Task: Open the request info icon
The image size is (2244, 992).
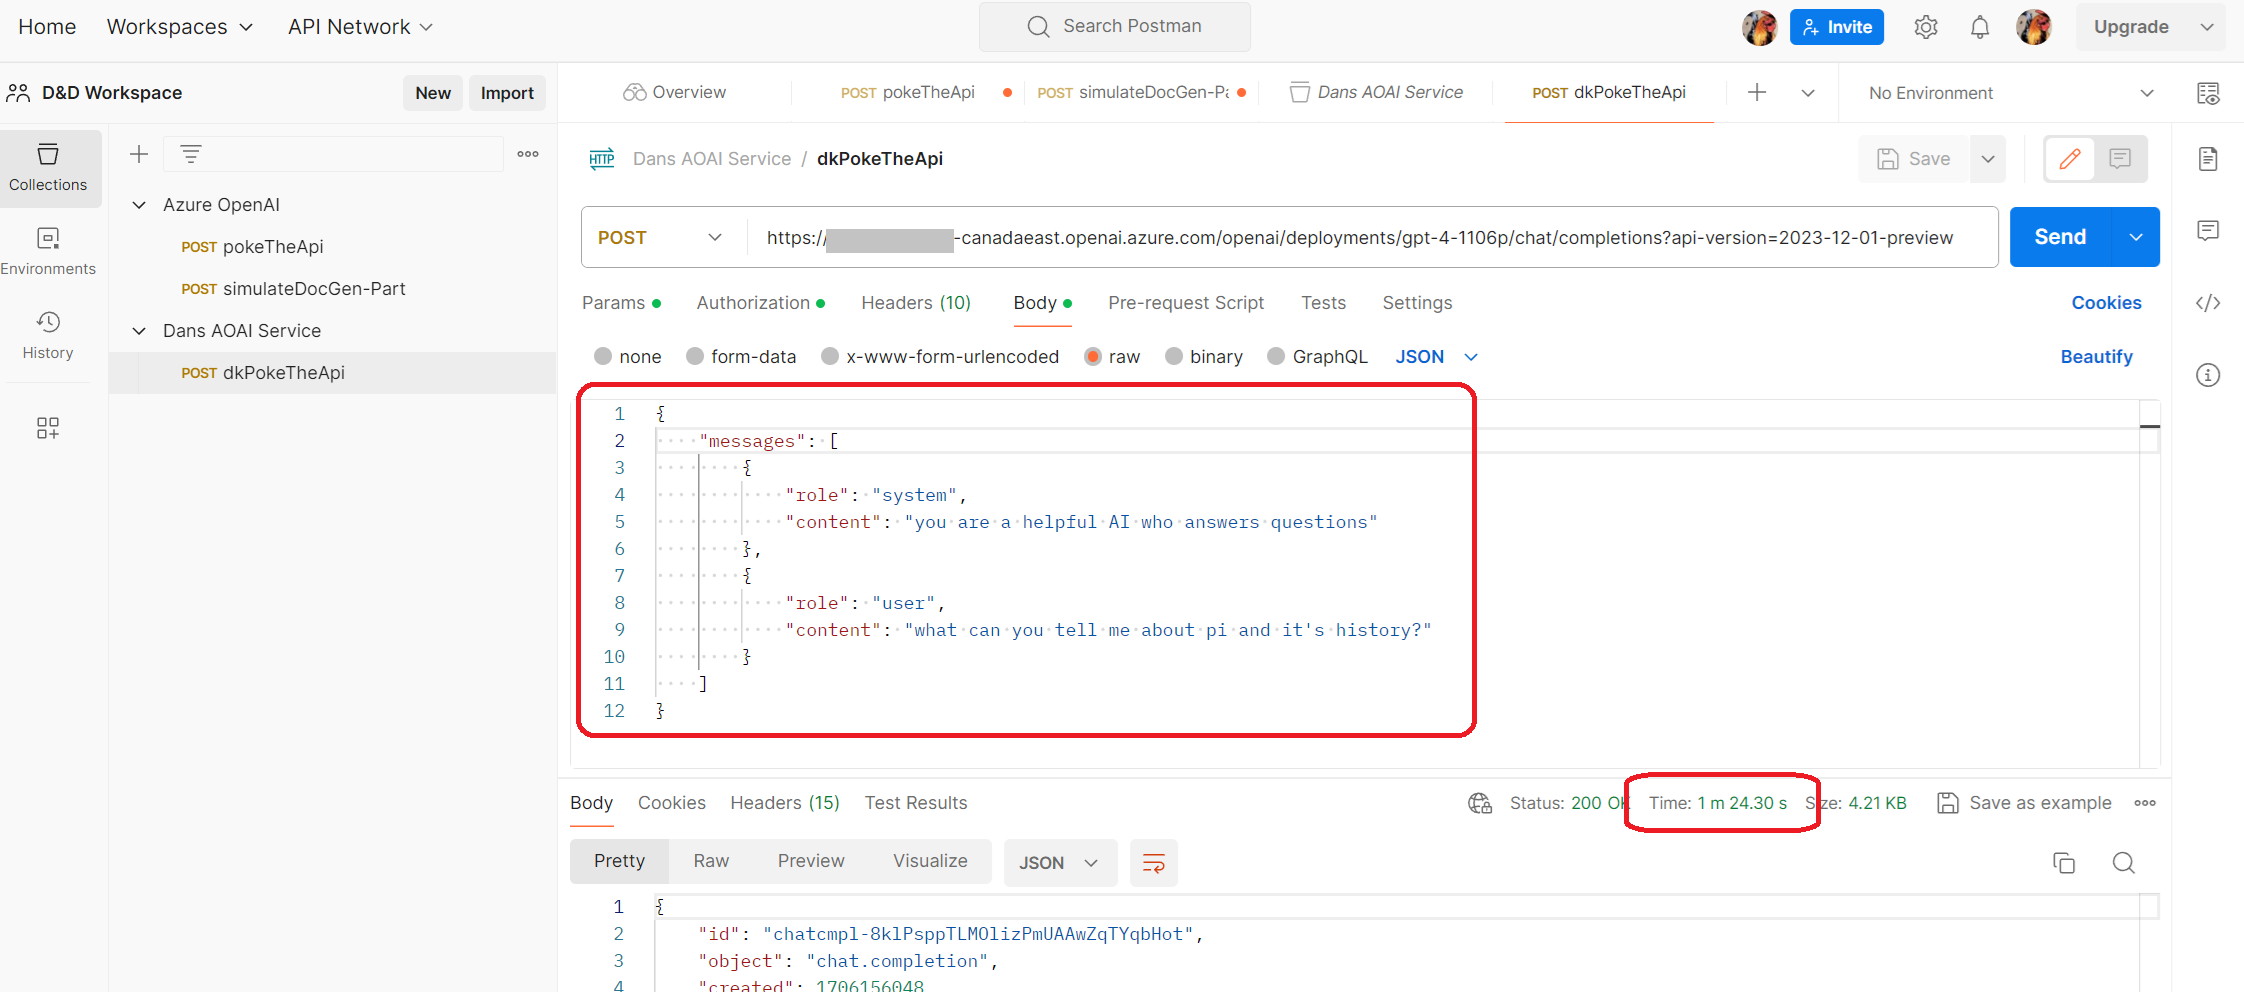Action: click(x=2208, y=375)
